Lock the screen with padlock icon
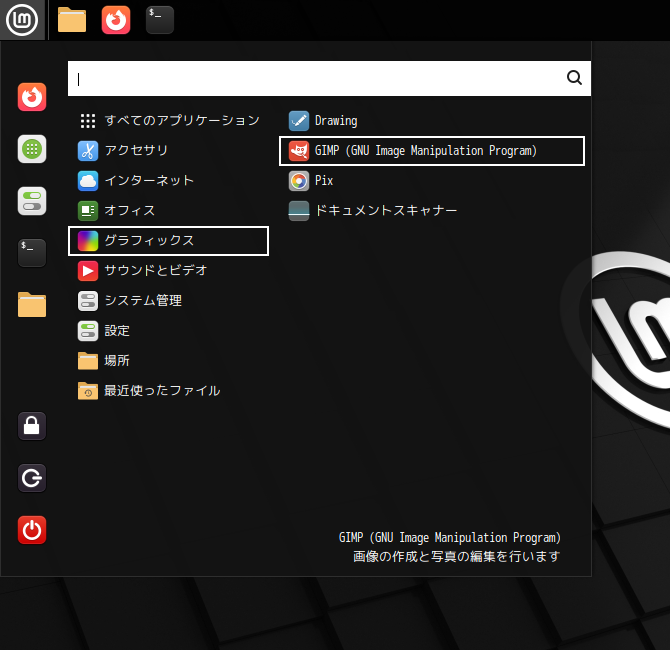 32,426
